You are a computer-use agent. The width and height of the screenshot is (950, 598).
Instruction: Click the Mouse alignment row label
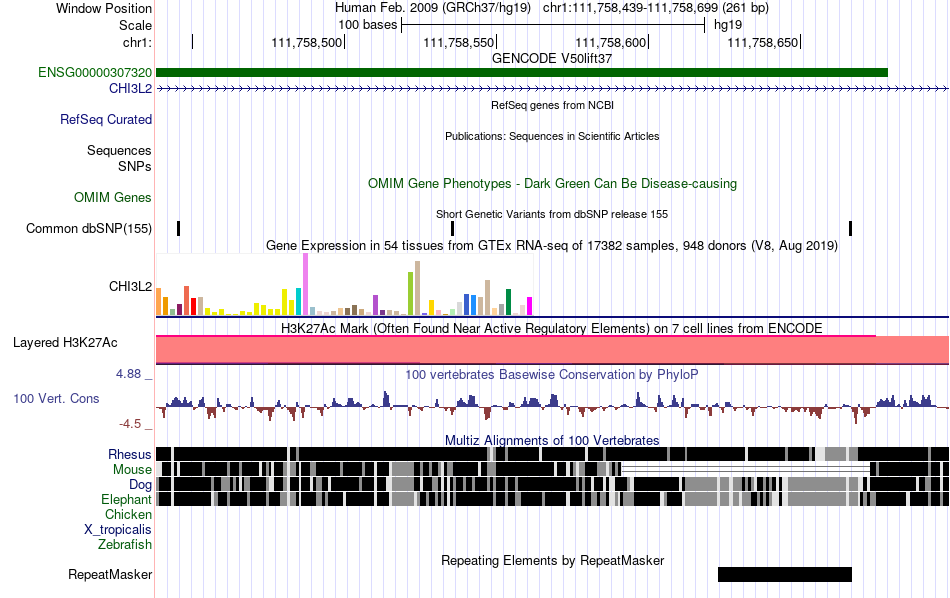pos(132,470)
